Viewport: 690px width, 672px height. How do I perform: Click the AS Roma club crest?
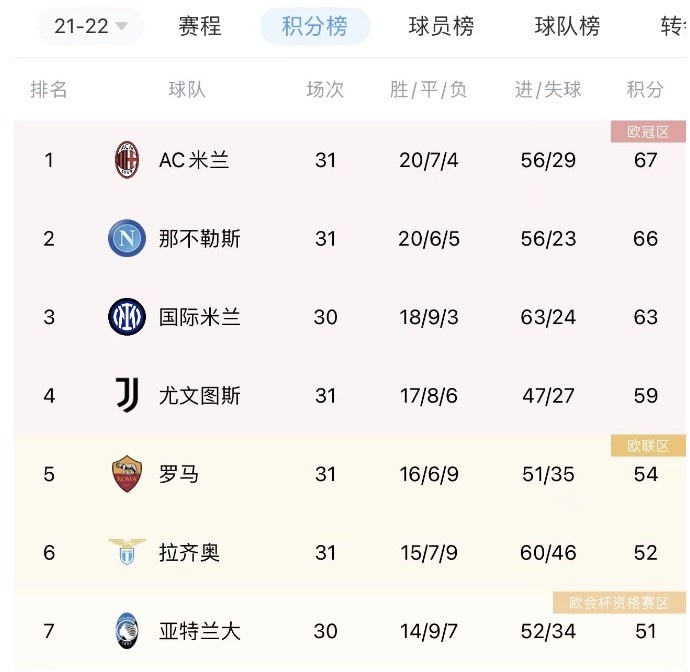(127, 474)
